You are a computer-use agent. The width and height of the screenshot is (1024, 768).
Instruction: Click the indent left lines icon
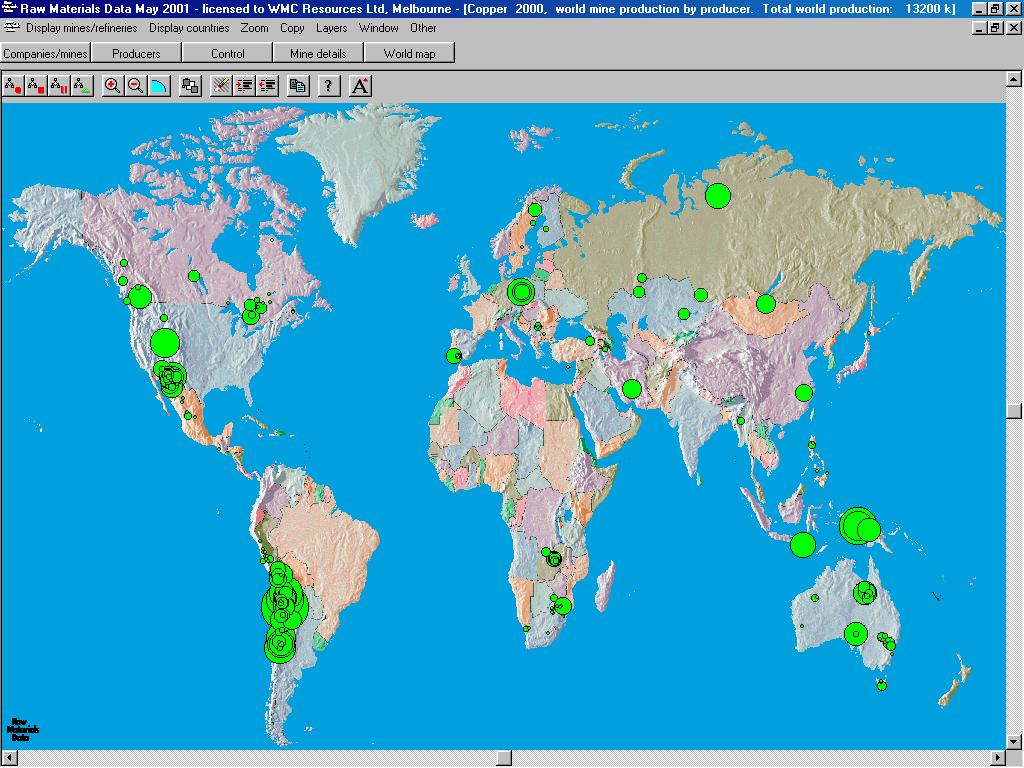[x=267, y=86]
